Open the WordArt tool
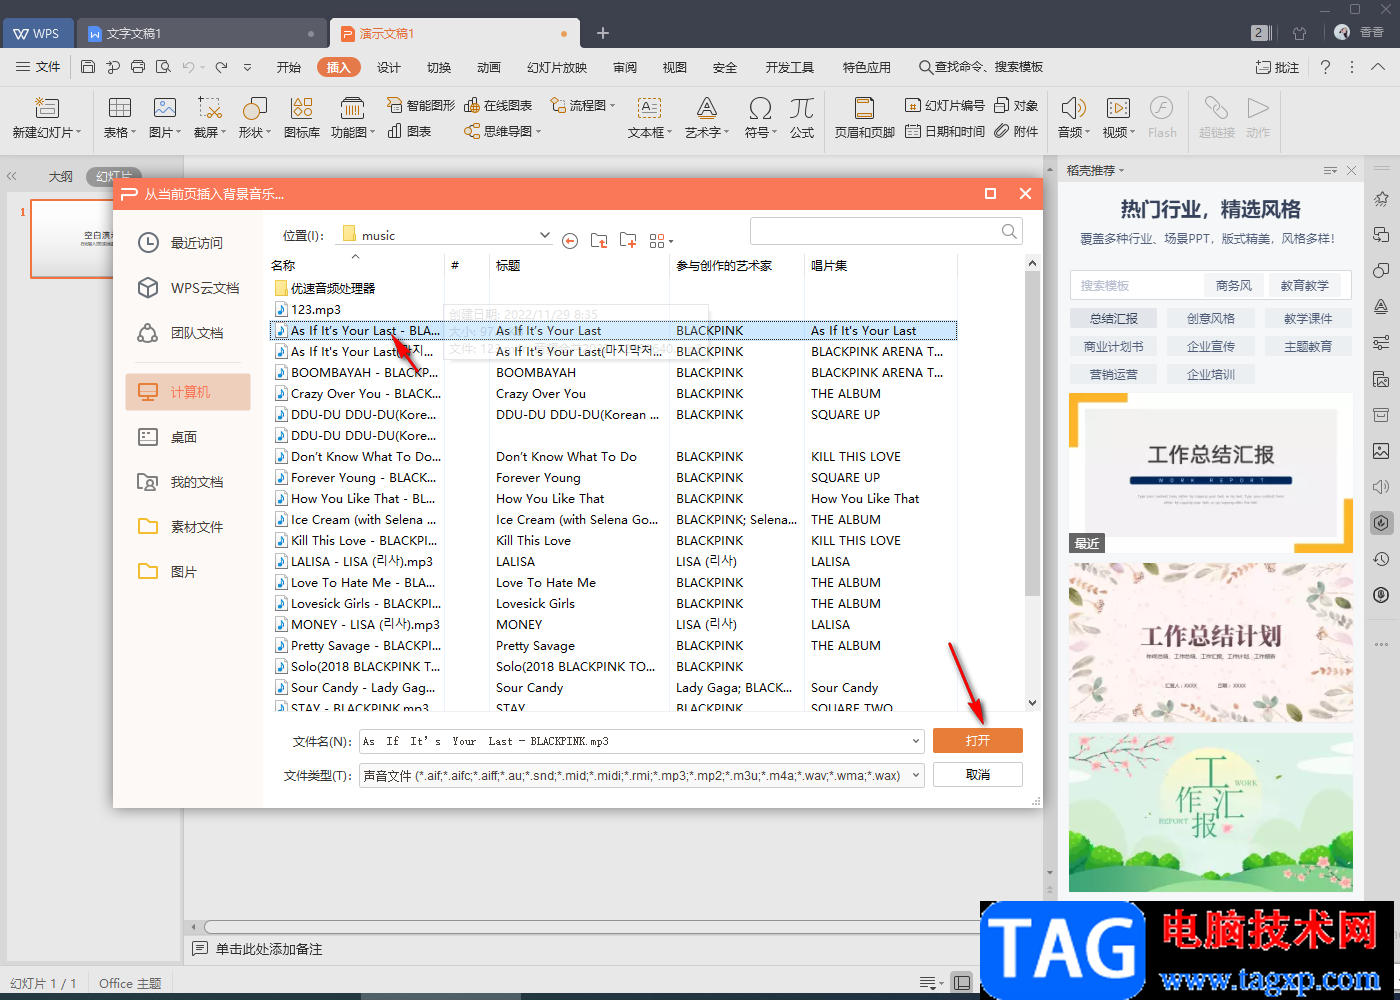The height and width of the screenshot is (1000, 1400). (x=707, y=108)
